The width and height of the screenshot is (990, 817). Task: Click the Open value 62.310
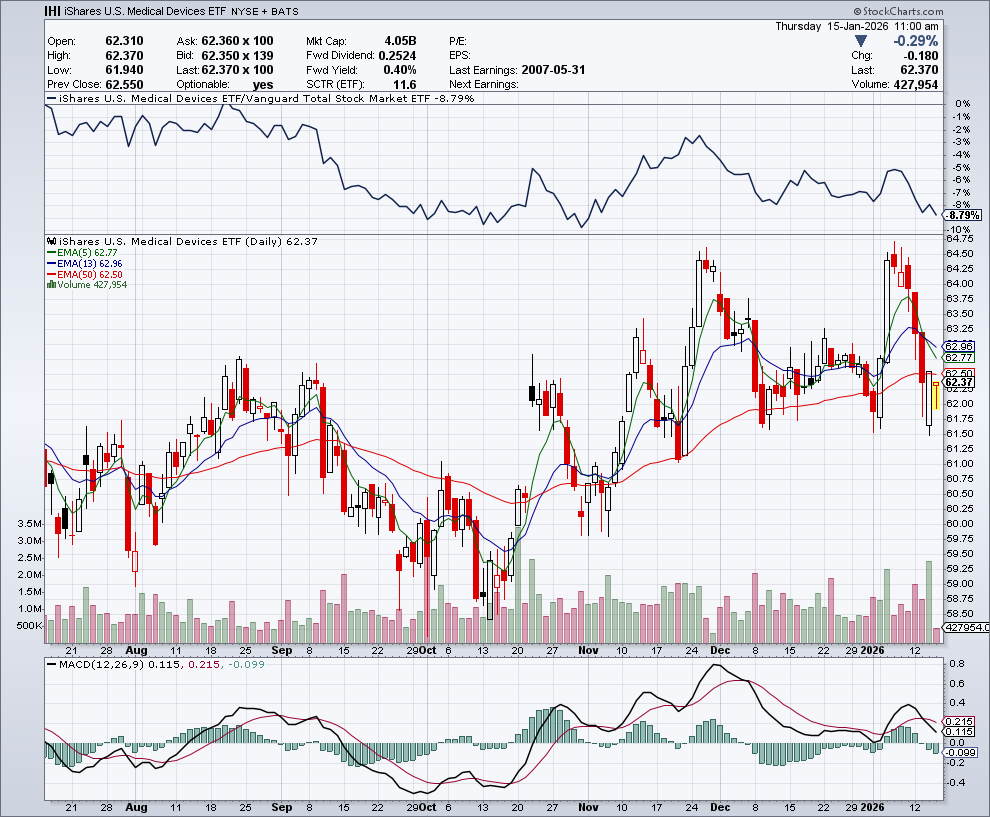pyautogui.click(x=124, y=41)
